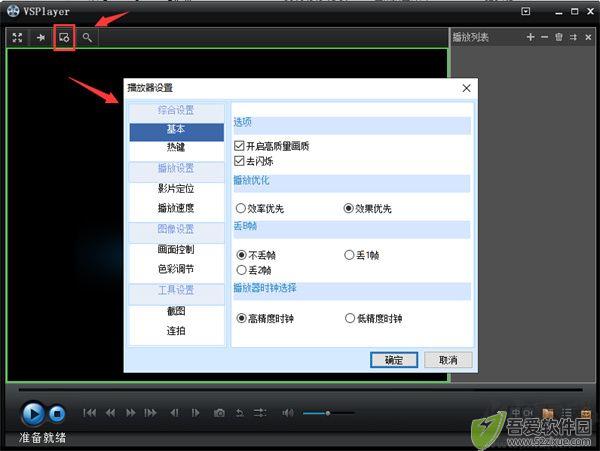The height and width of the screenshot is (451, 600).
Task: Click the magnifier search icon
Action: point(87,37)
